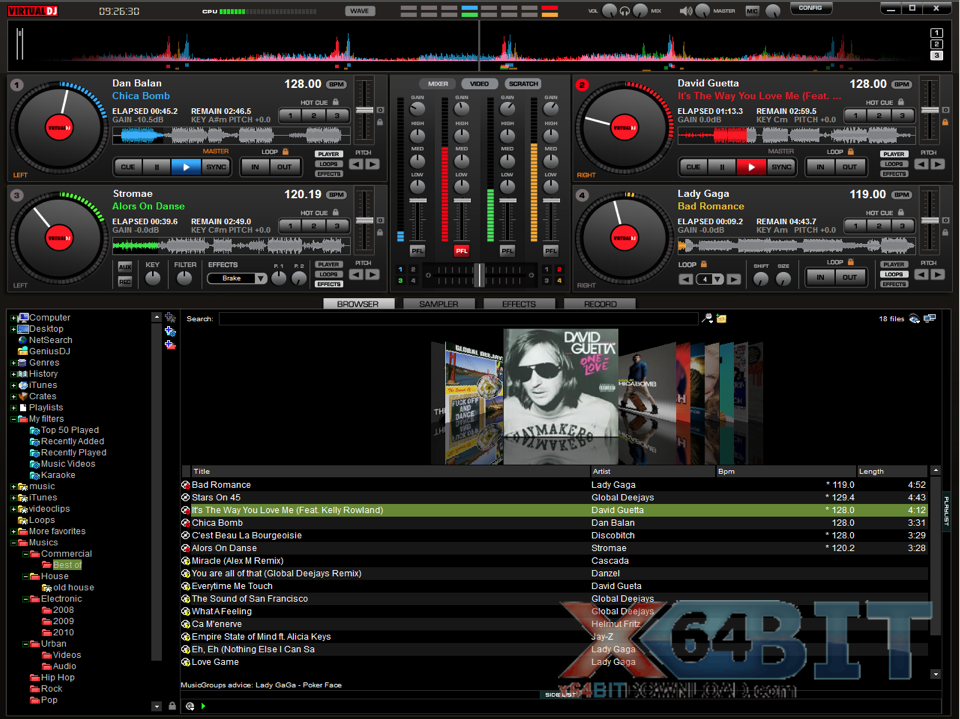This screenshot has height=719, width=960.
Task: Switch center panel to SCRATCH view
Action: [523, 84]
